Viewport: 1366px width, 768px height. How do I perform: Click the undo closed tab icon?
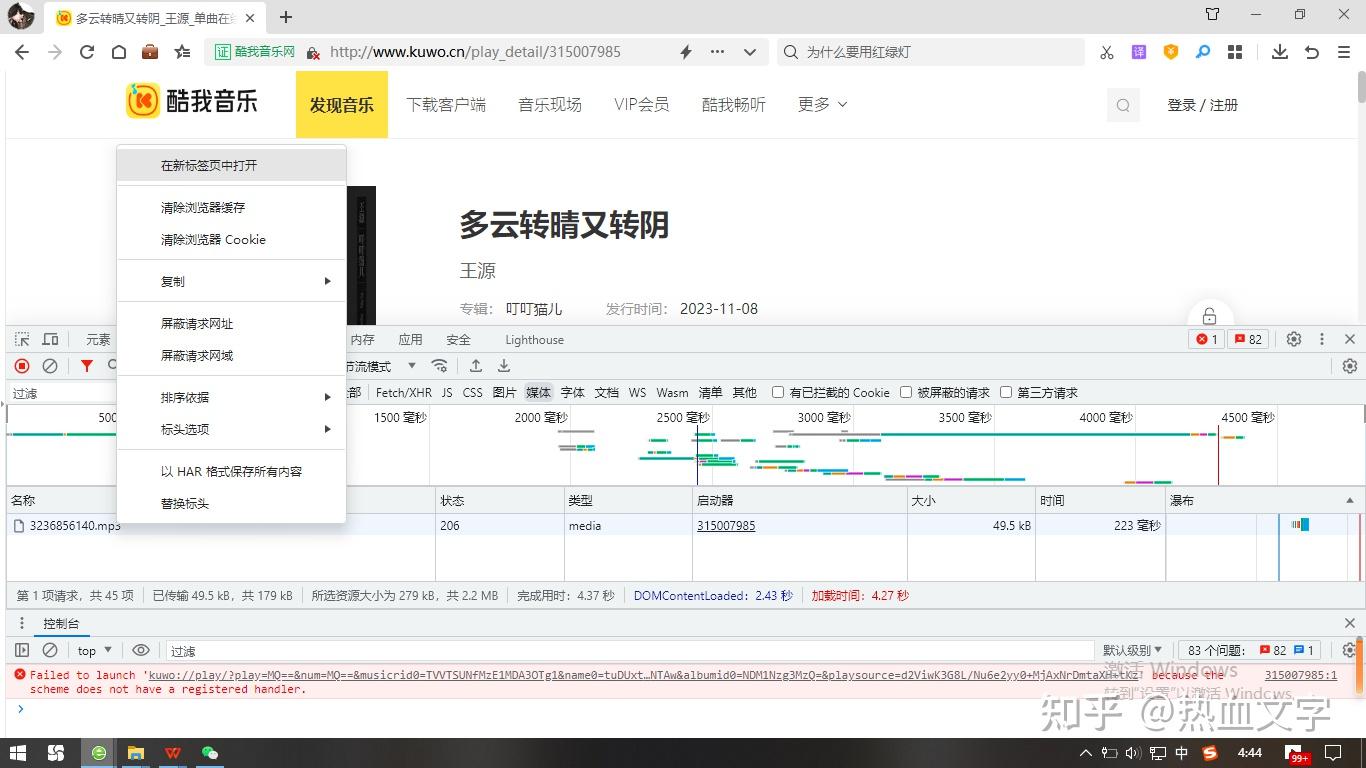click(1312, 52)
